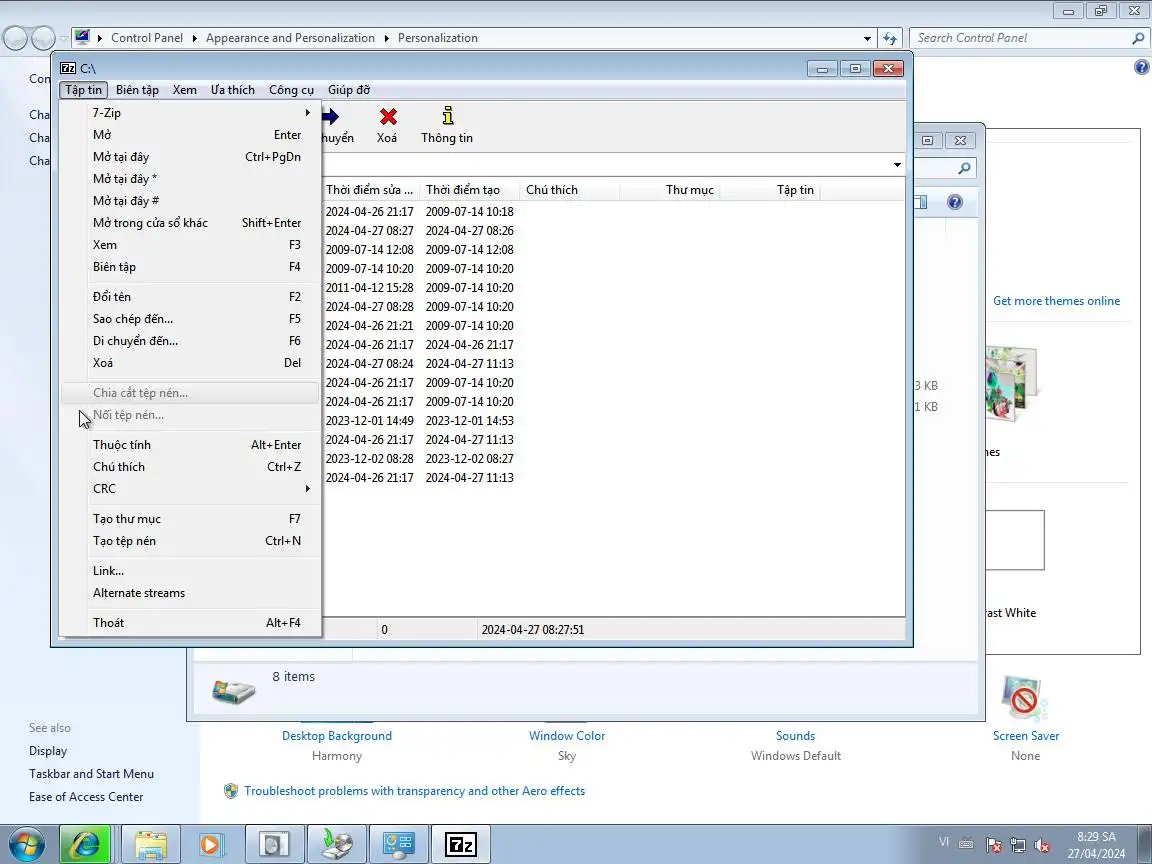Screen dimensions: 1152x864
Task: Open the Biên tập menu
Action: [x=137, y=90]
